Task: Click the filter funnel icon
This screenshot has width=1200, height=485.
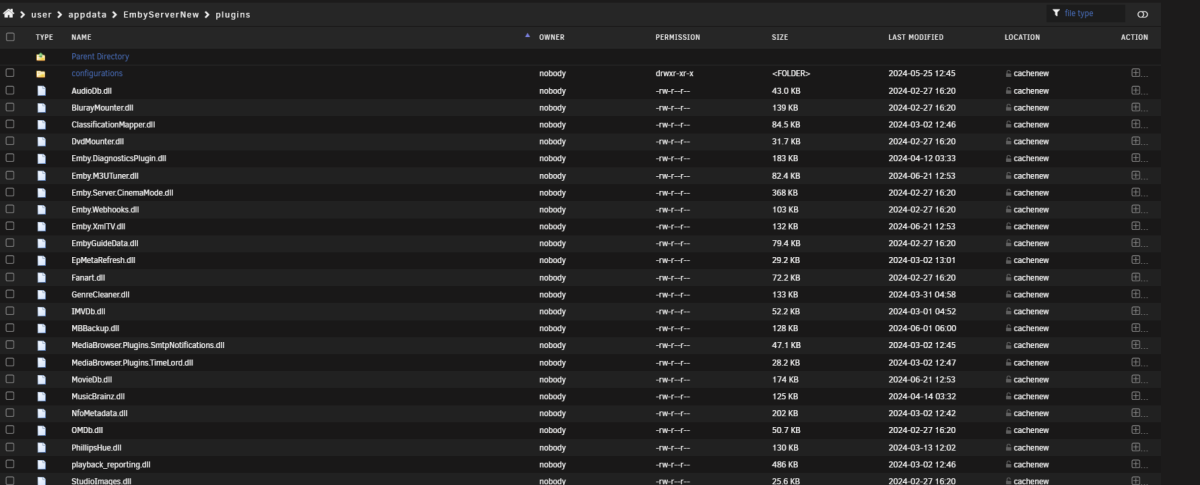Action: click(x=1056, y=13)
